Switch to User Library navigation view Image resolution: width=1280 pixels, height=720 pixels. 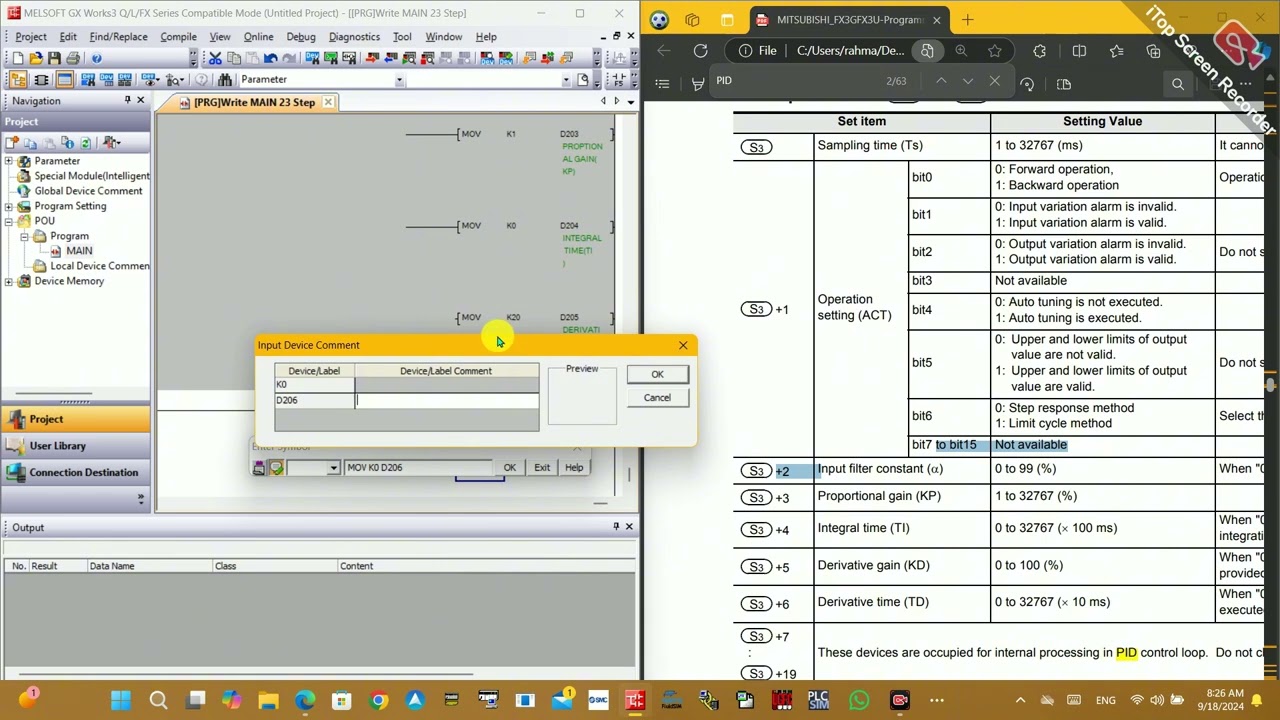(76, 446)
